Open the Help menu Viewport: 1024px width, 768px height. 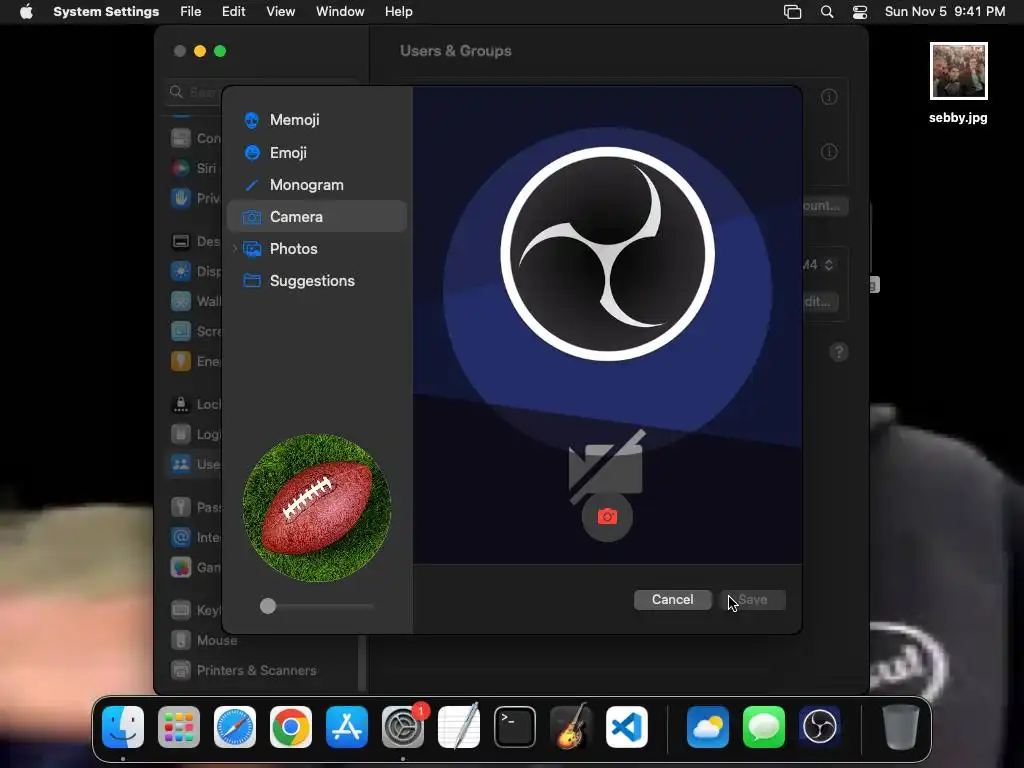point(398,12)
